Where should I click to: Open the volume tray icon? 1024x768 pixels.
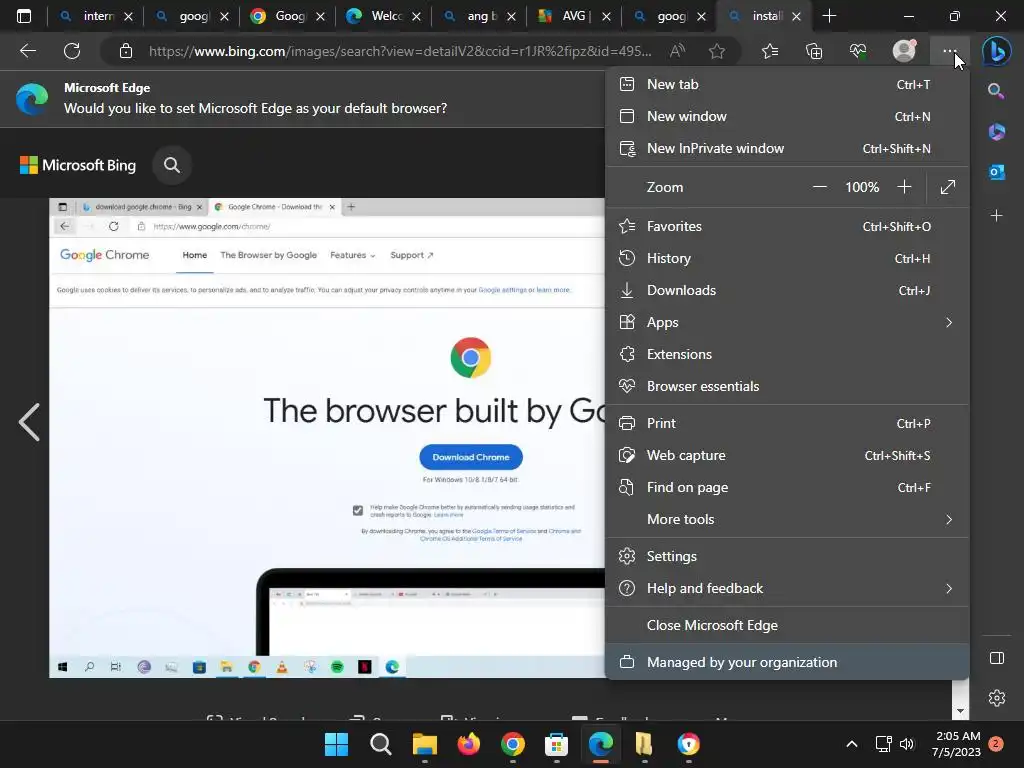click(906, 744)
